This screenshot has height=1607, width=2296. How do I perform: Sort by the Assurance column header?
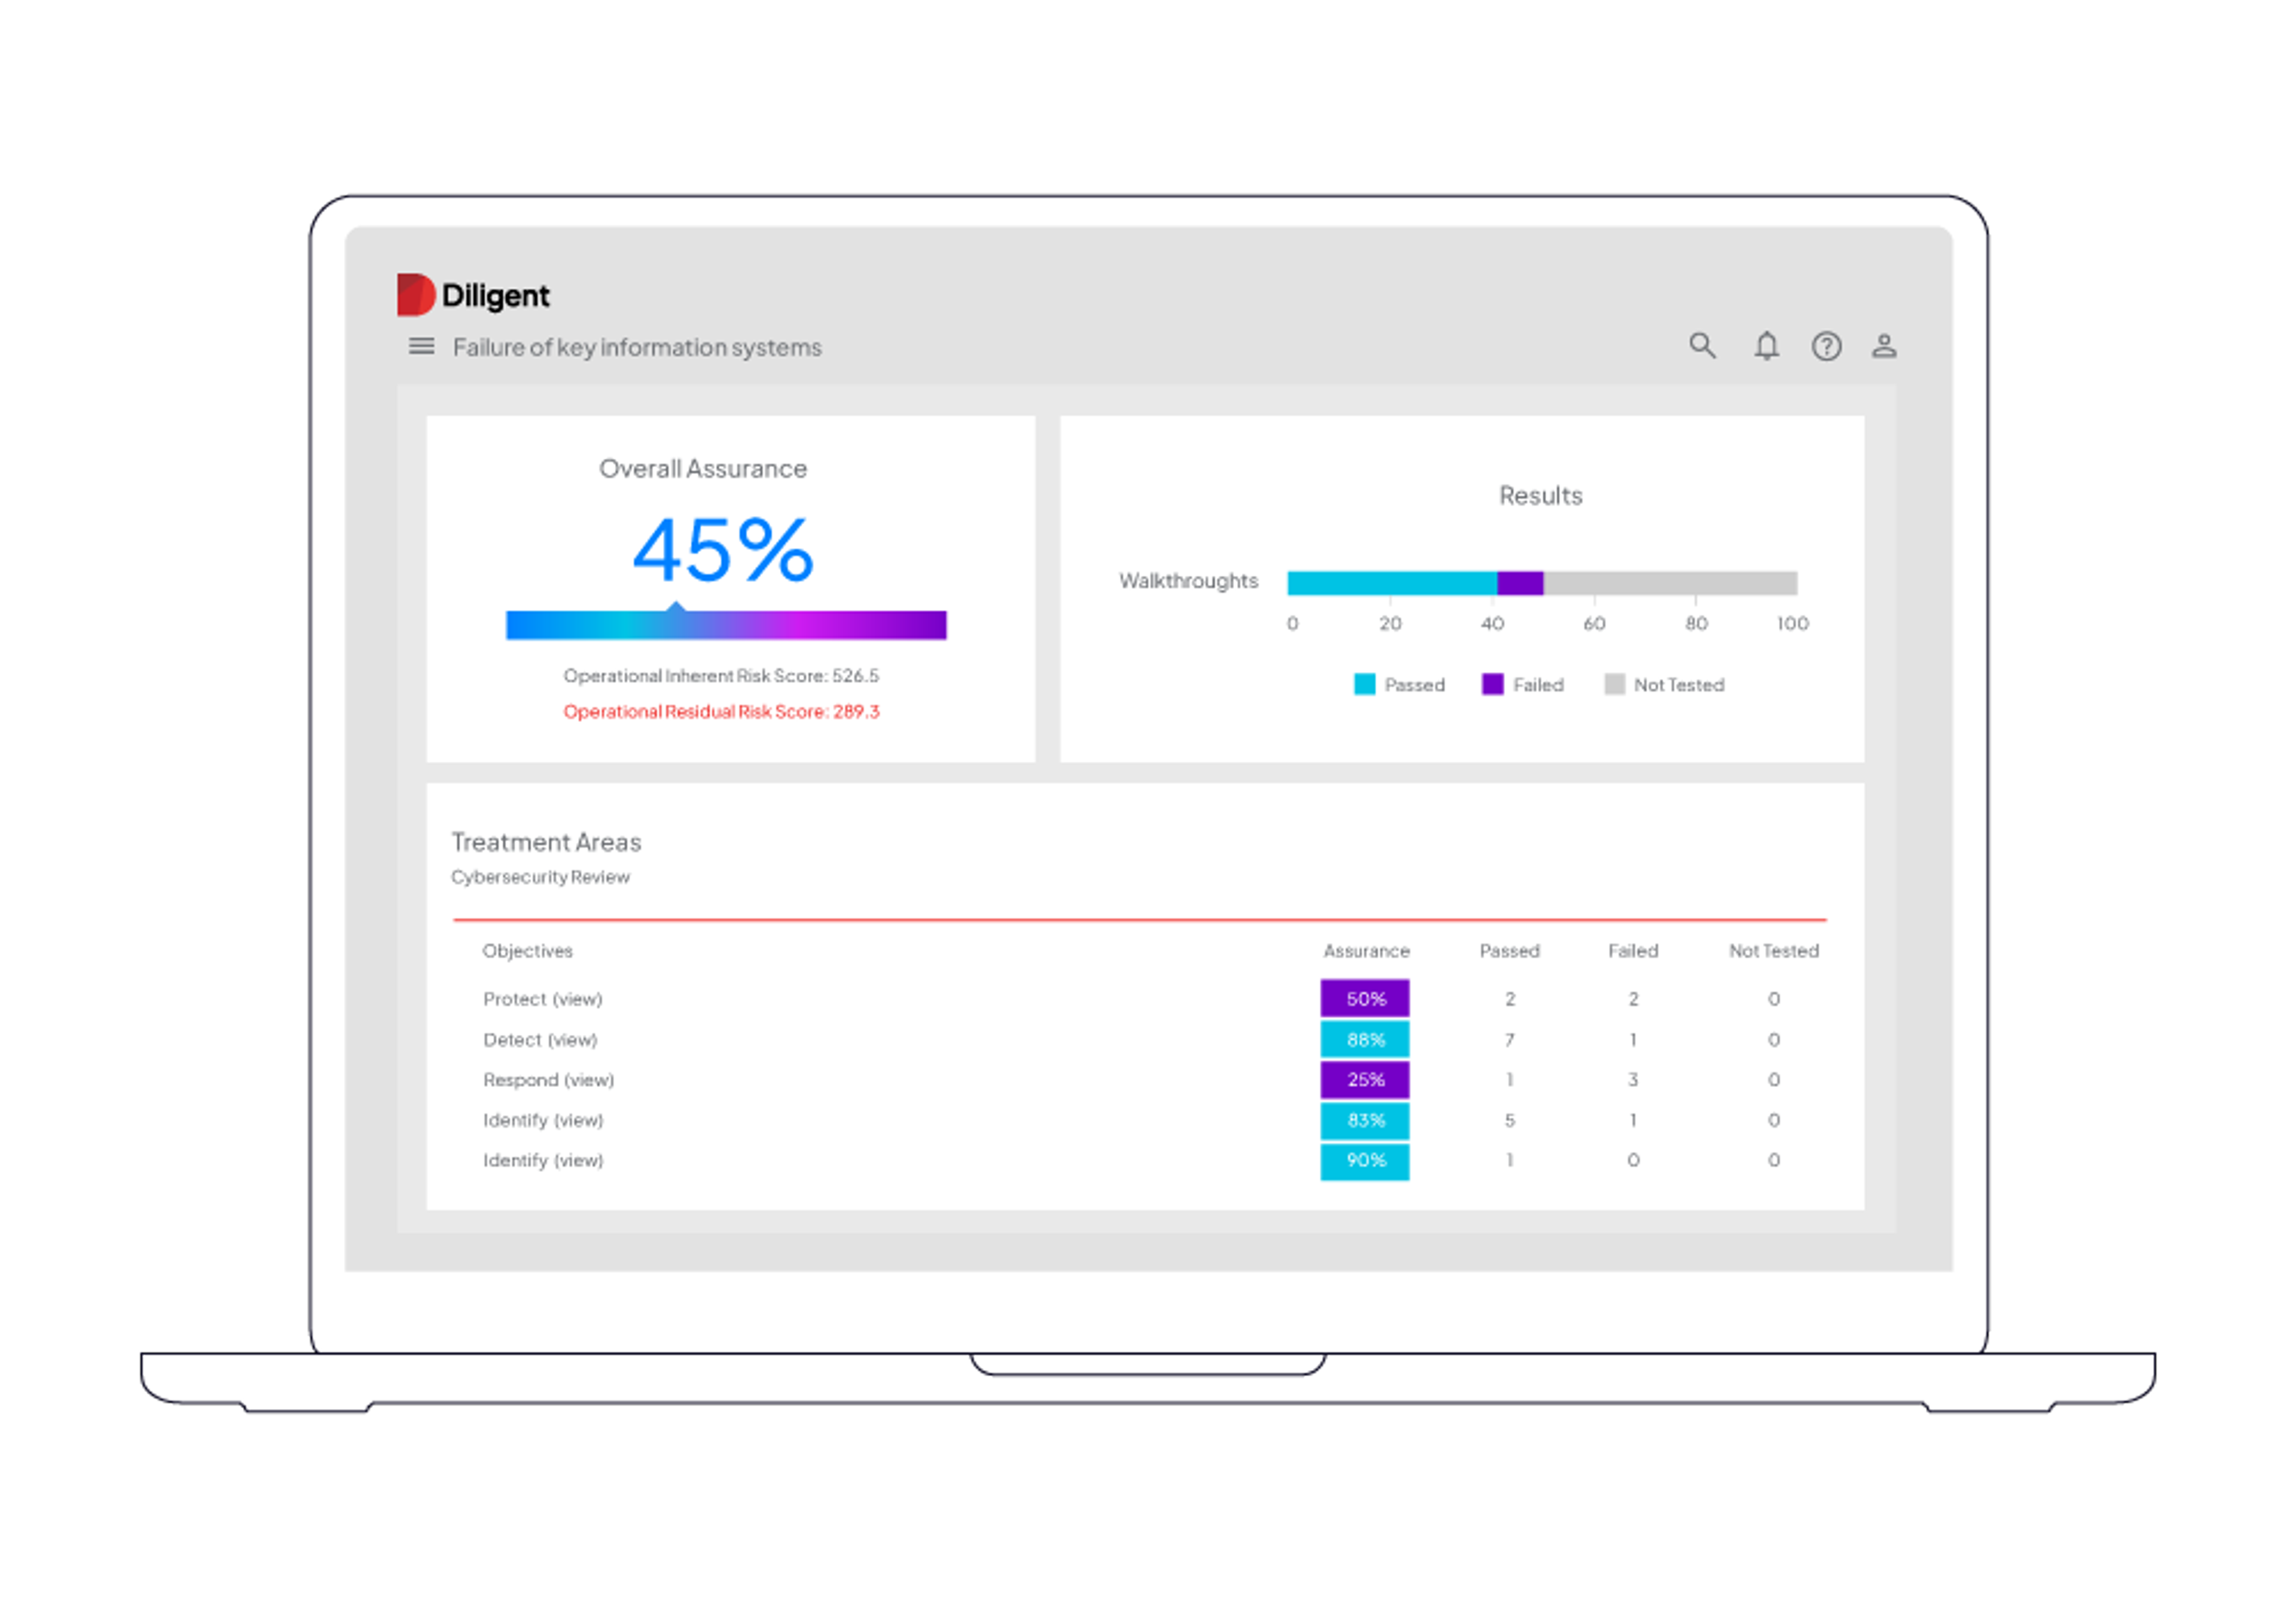[x=1366, y=951]
